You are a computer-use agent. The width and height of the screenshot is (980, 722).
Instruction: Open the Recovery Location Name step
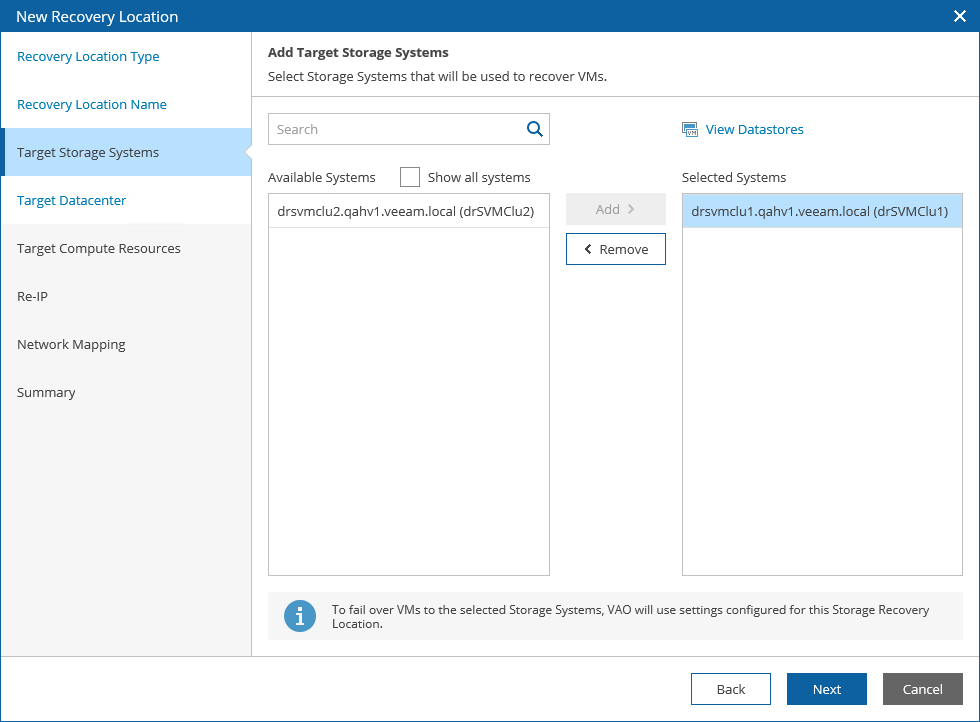tap(92, 105)
